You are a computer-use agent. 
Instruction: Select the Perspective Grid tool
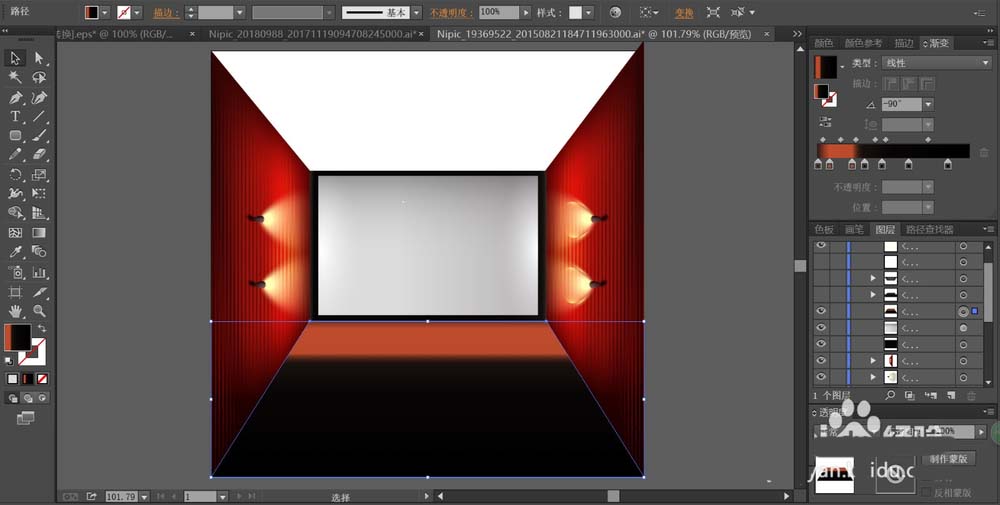click(x=39, y=213)
